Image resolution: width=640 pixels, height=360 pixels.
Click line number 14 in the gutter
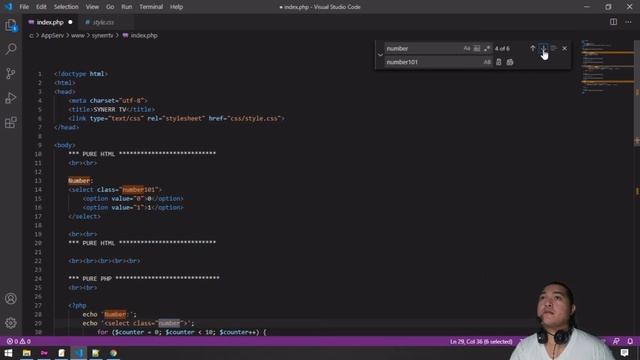(x=38, y=190)
